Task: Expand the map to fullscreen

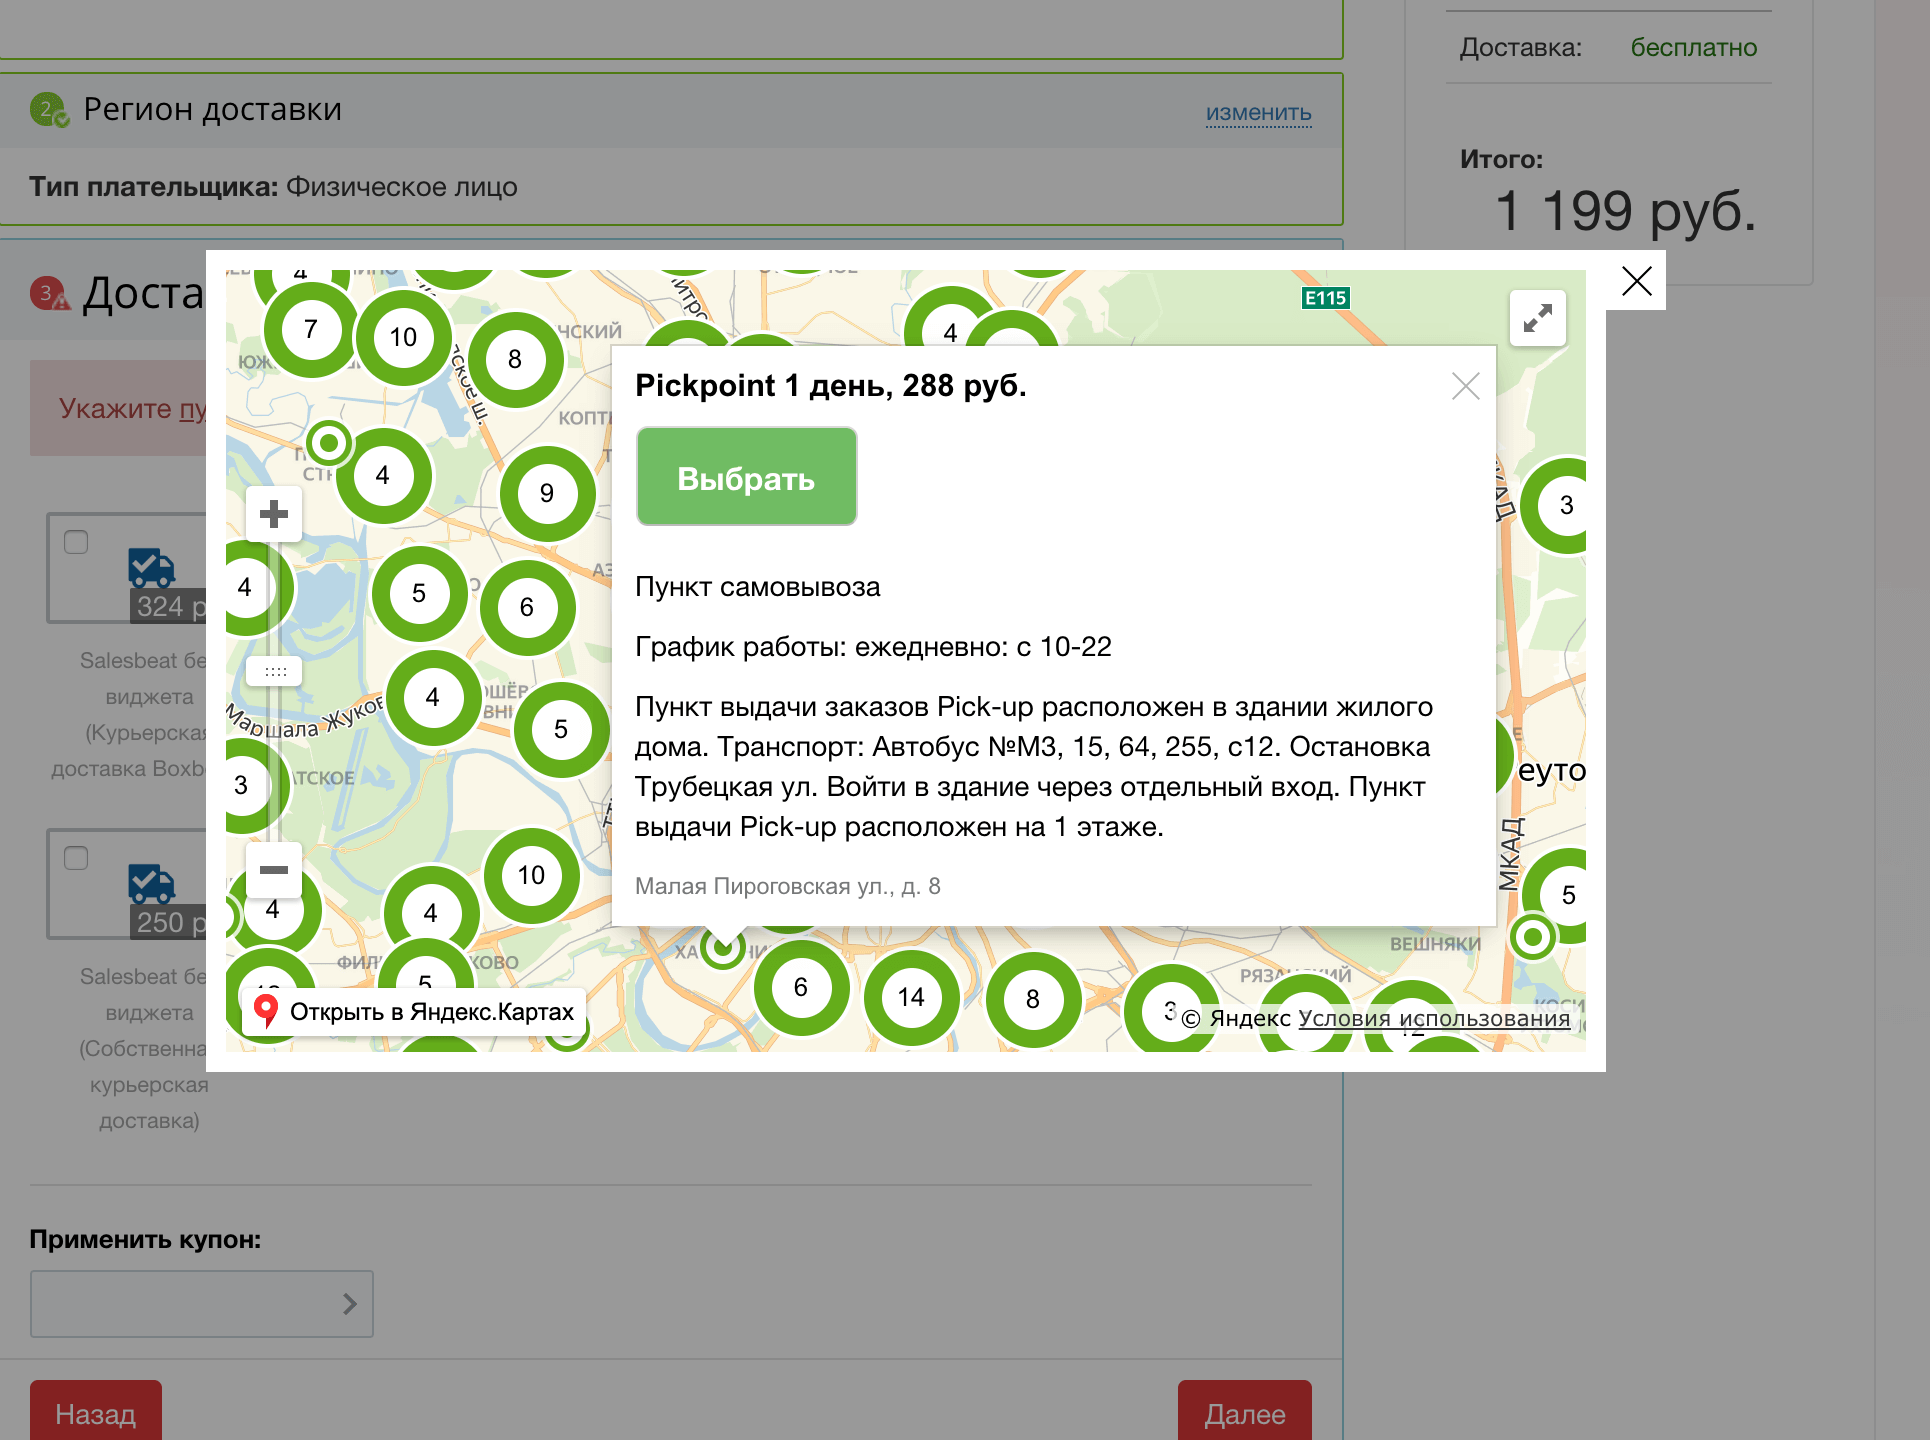Action: [1537, 318]
